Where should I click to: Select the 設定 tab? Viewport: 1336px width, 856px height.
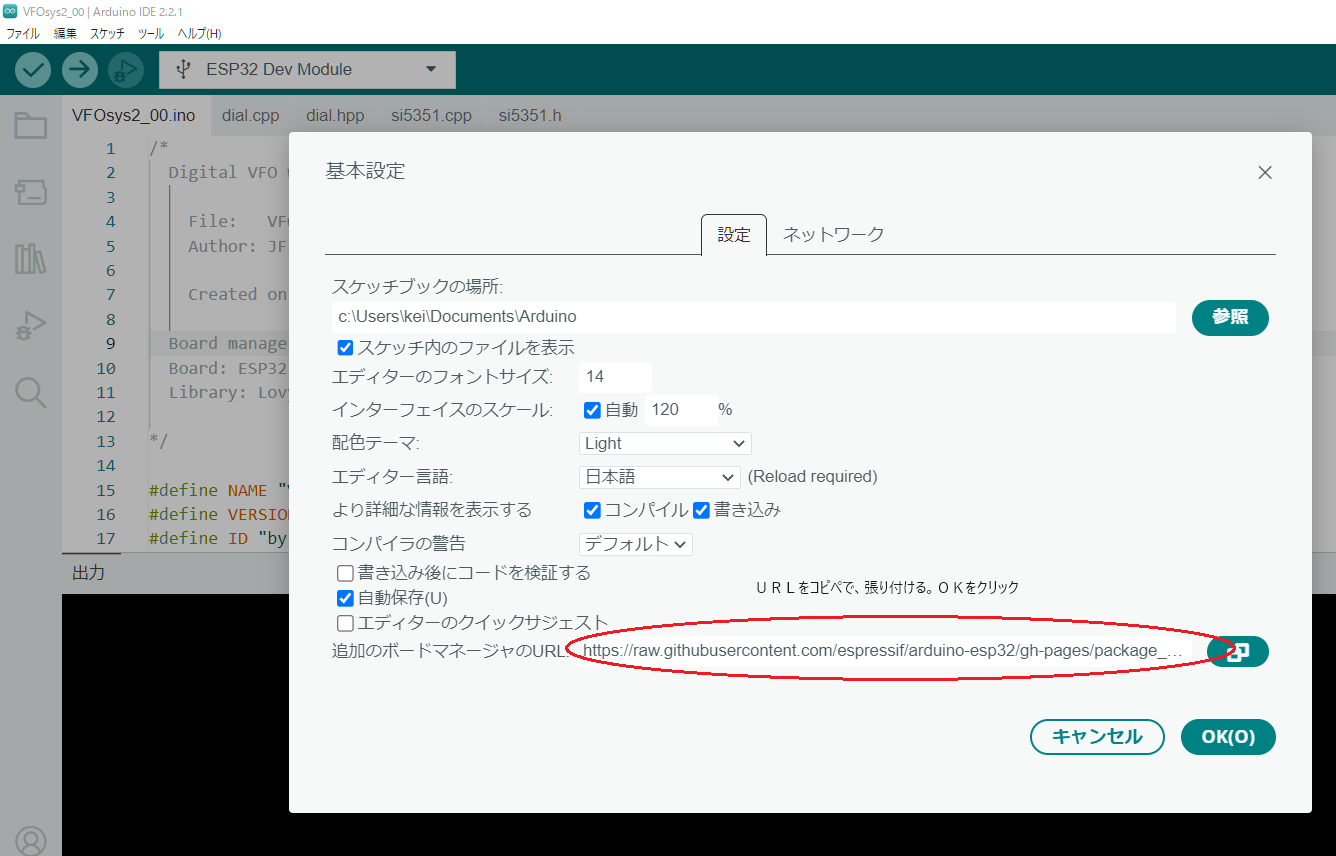[734, 235]
